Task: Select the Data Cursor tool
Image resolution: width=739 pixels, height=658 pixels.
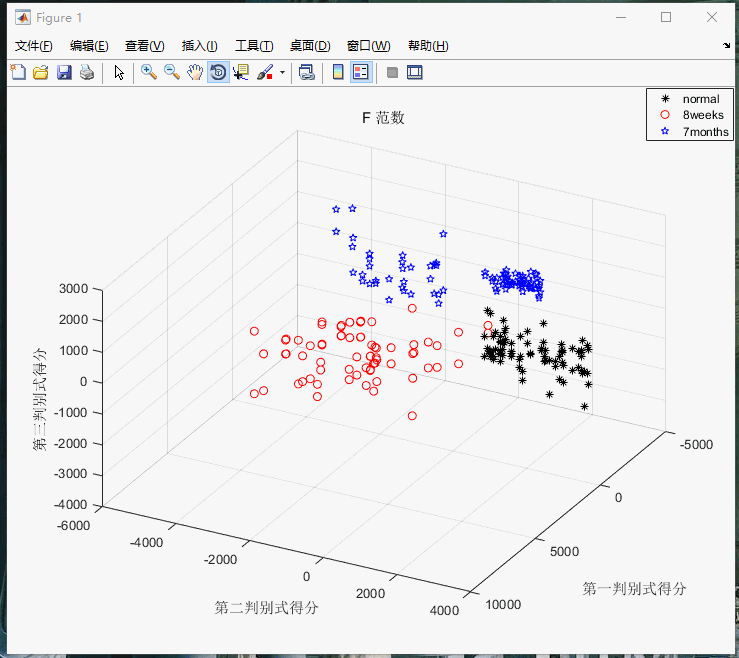Action: point(241,72)
